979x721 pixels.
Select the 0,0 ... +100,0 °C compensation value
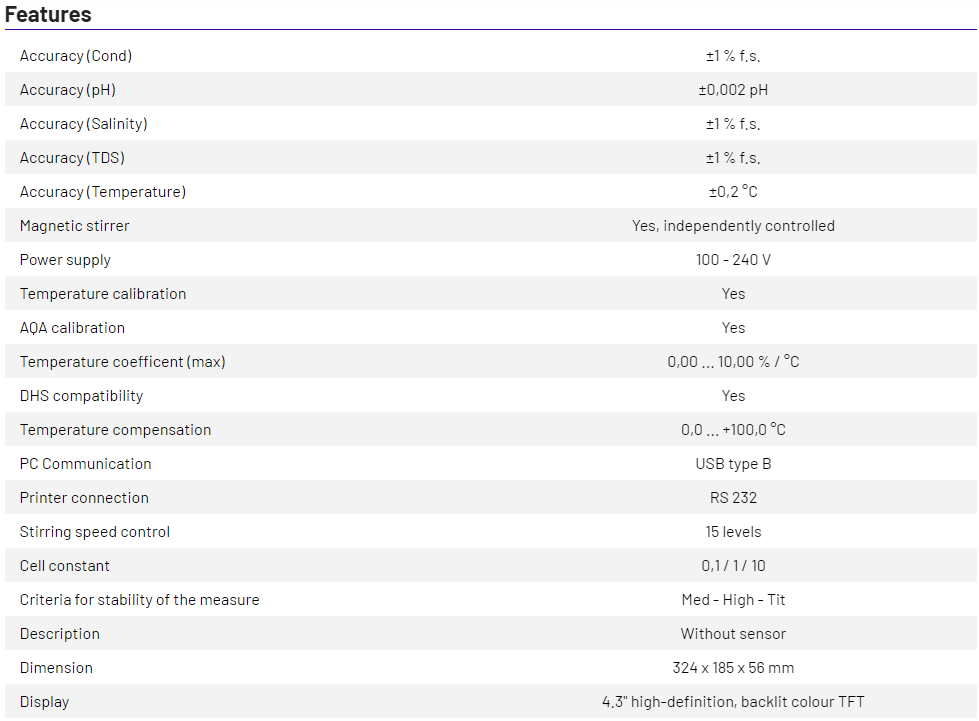pyautogui.click(x=733, y=430)
